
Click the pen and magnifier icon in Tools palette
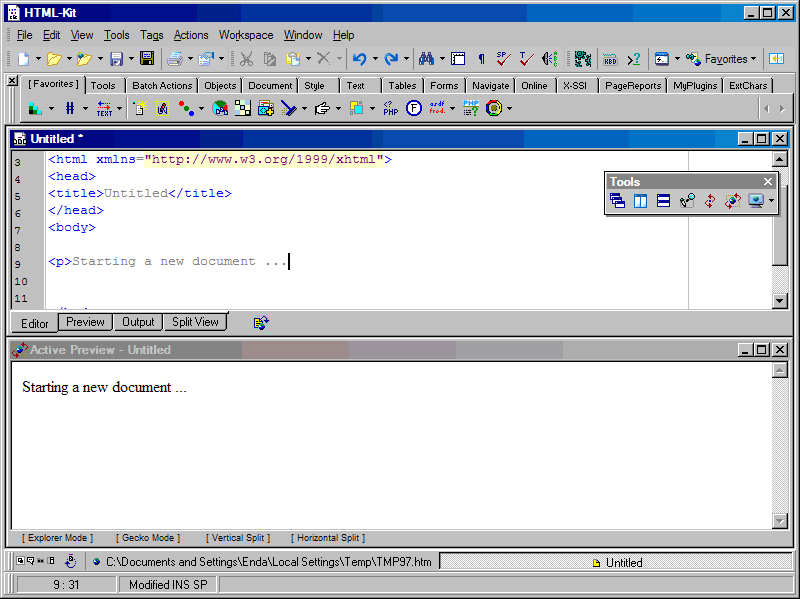(687, 201)
